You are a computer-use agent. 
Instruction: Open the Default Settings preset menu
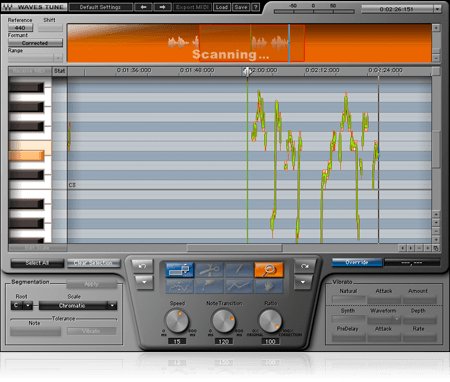click(x=101, y=7)
